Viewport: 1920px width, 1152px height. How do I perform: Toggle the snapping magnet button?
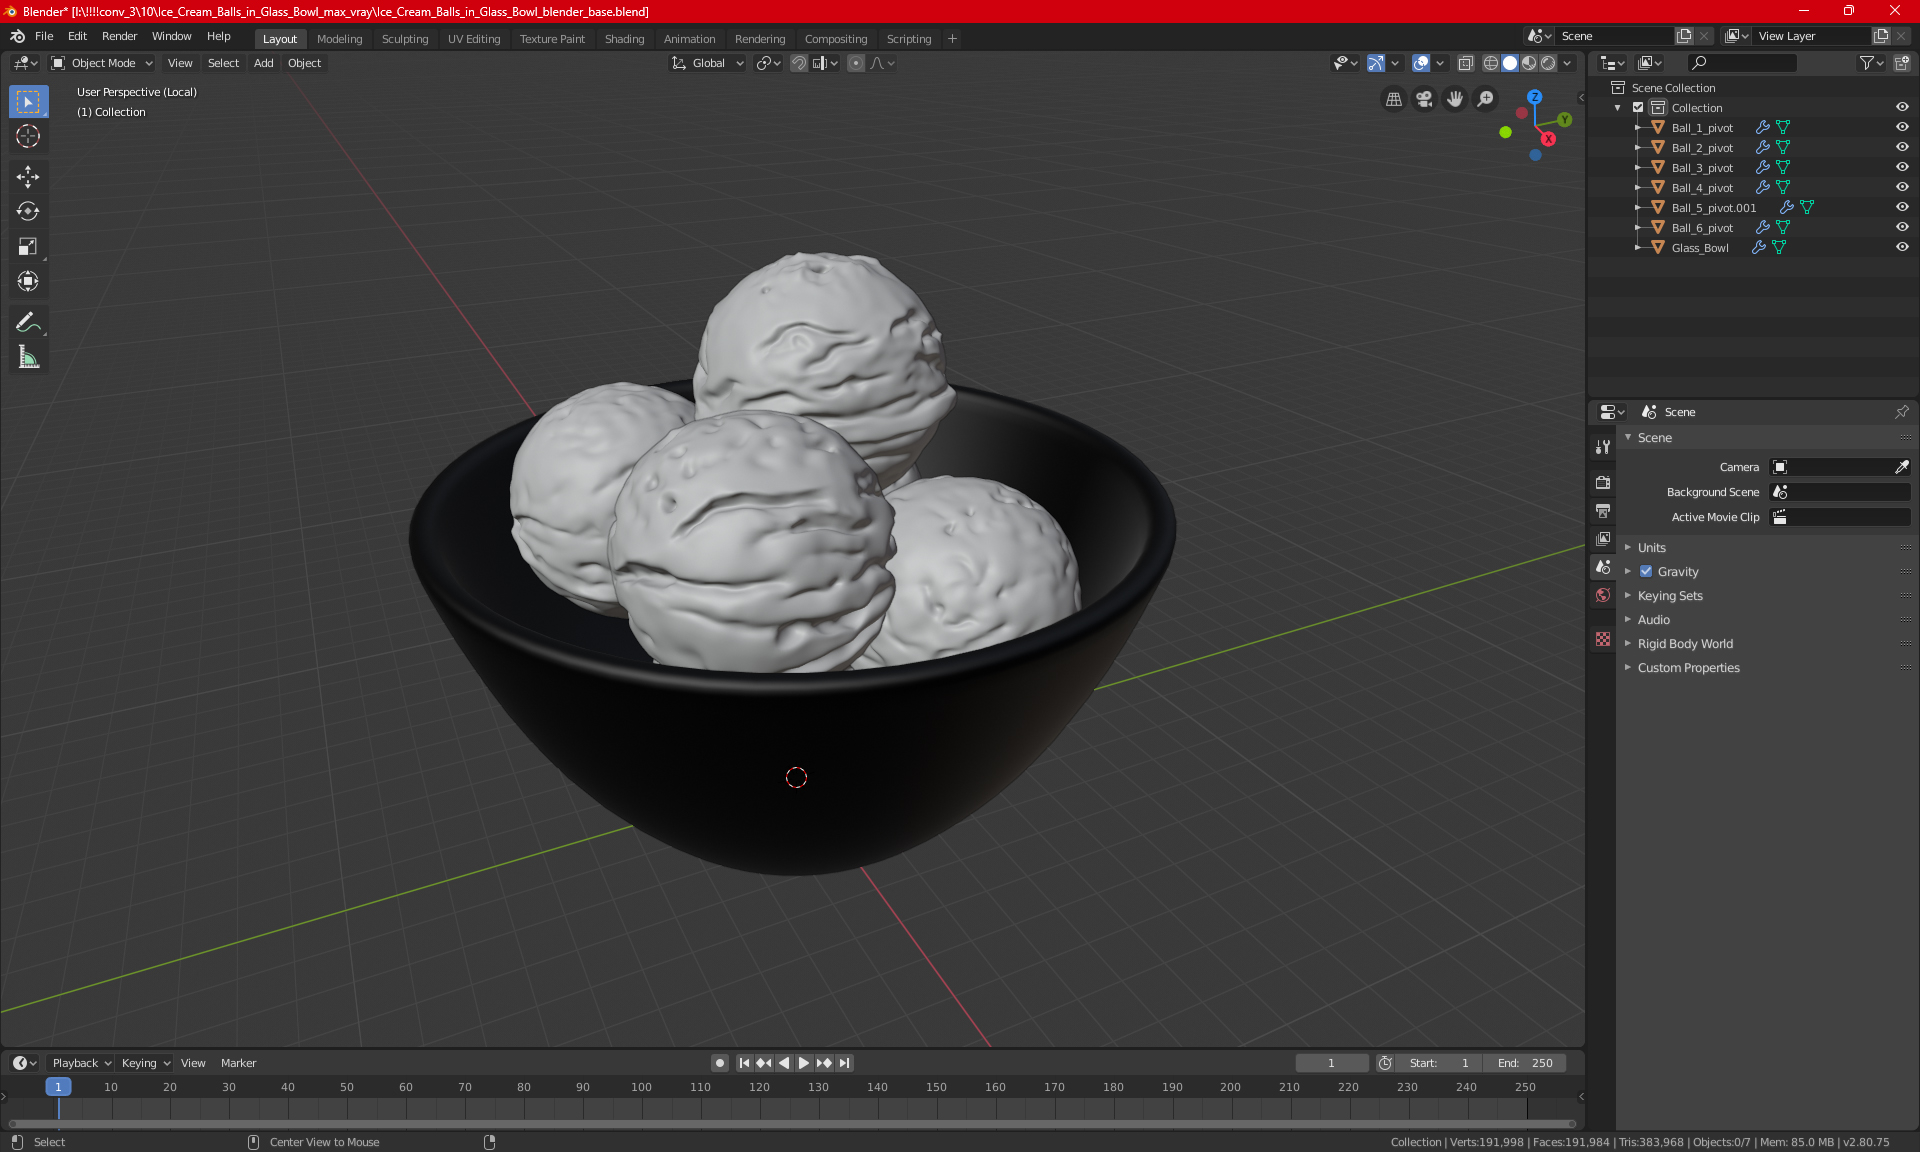[x=799, y=63]
